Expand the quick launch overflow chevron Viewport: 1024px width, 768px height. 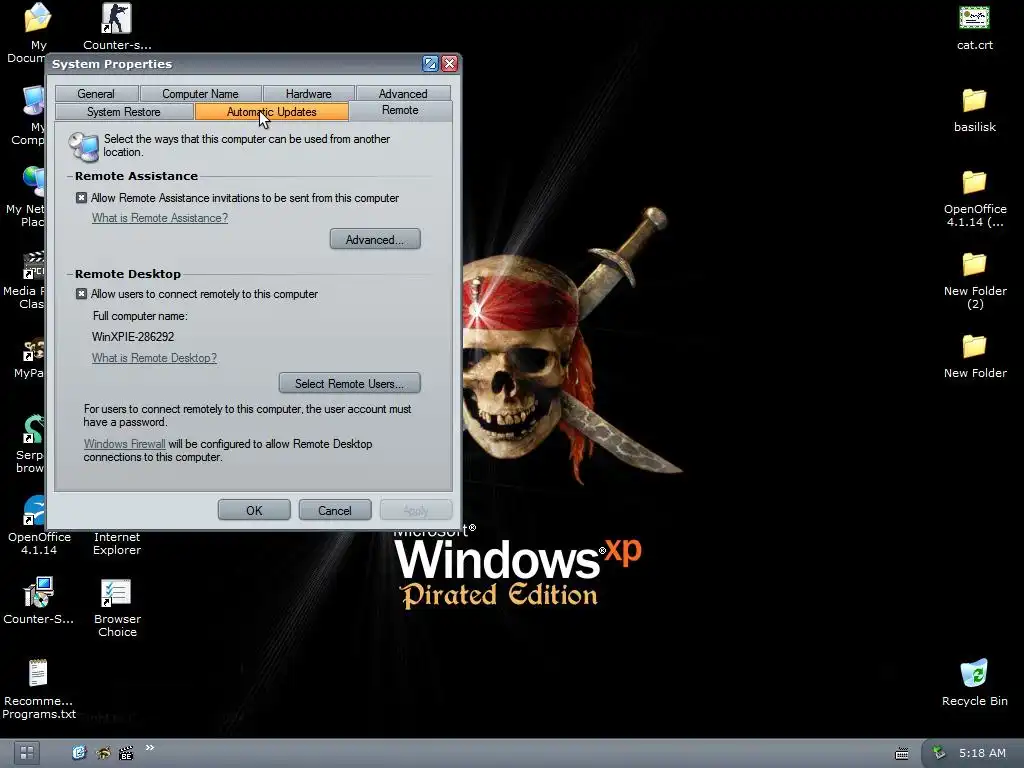150,748
